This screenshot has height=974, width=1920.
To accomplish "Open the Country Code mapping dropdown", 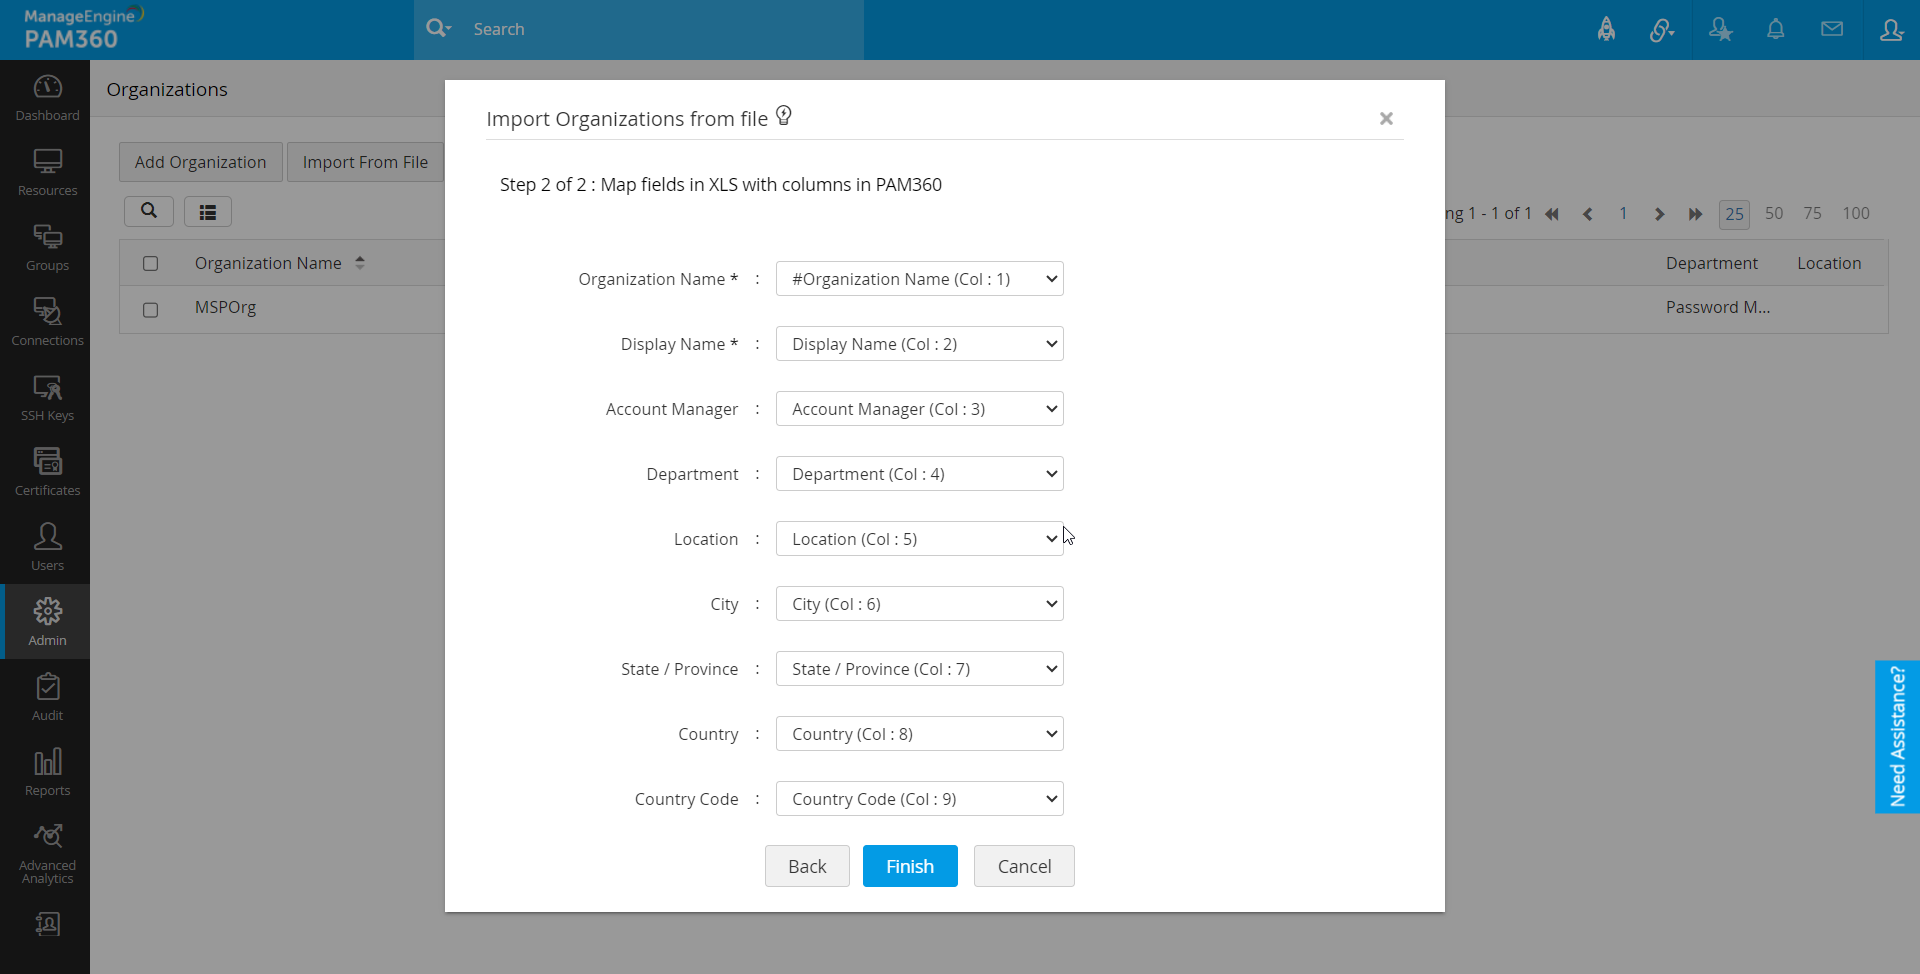I will click(x=919, y=799).
